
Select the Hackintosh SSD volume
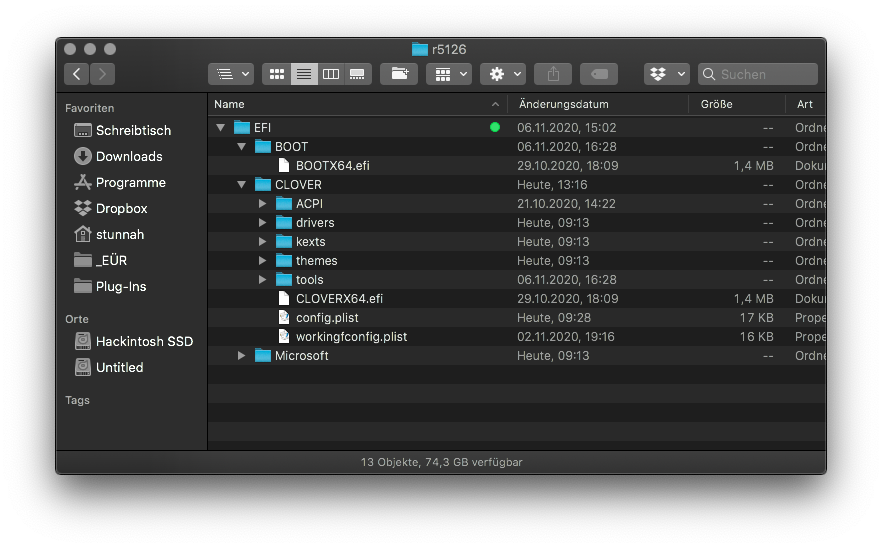coord(134,342)
